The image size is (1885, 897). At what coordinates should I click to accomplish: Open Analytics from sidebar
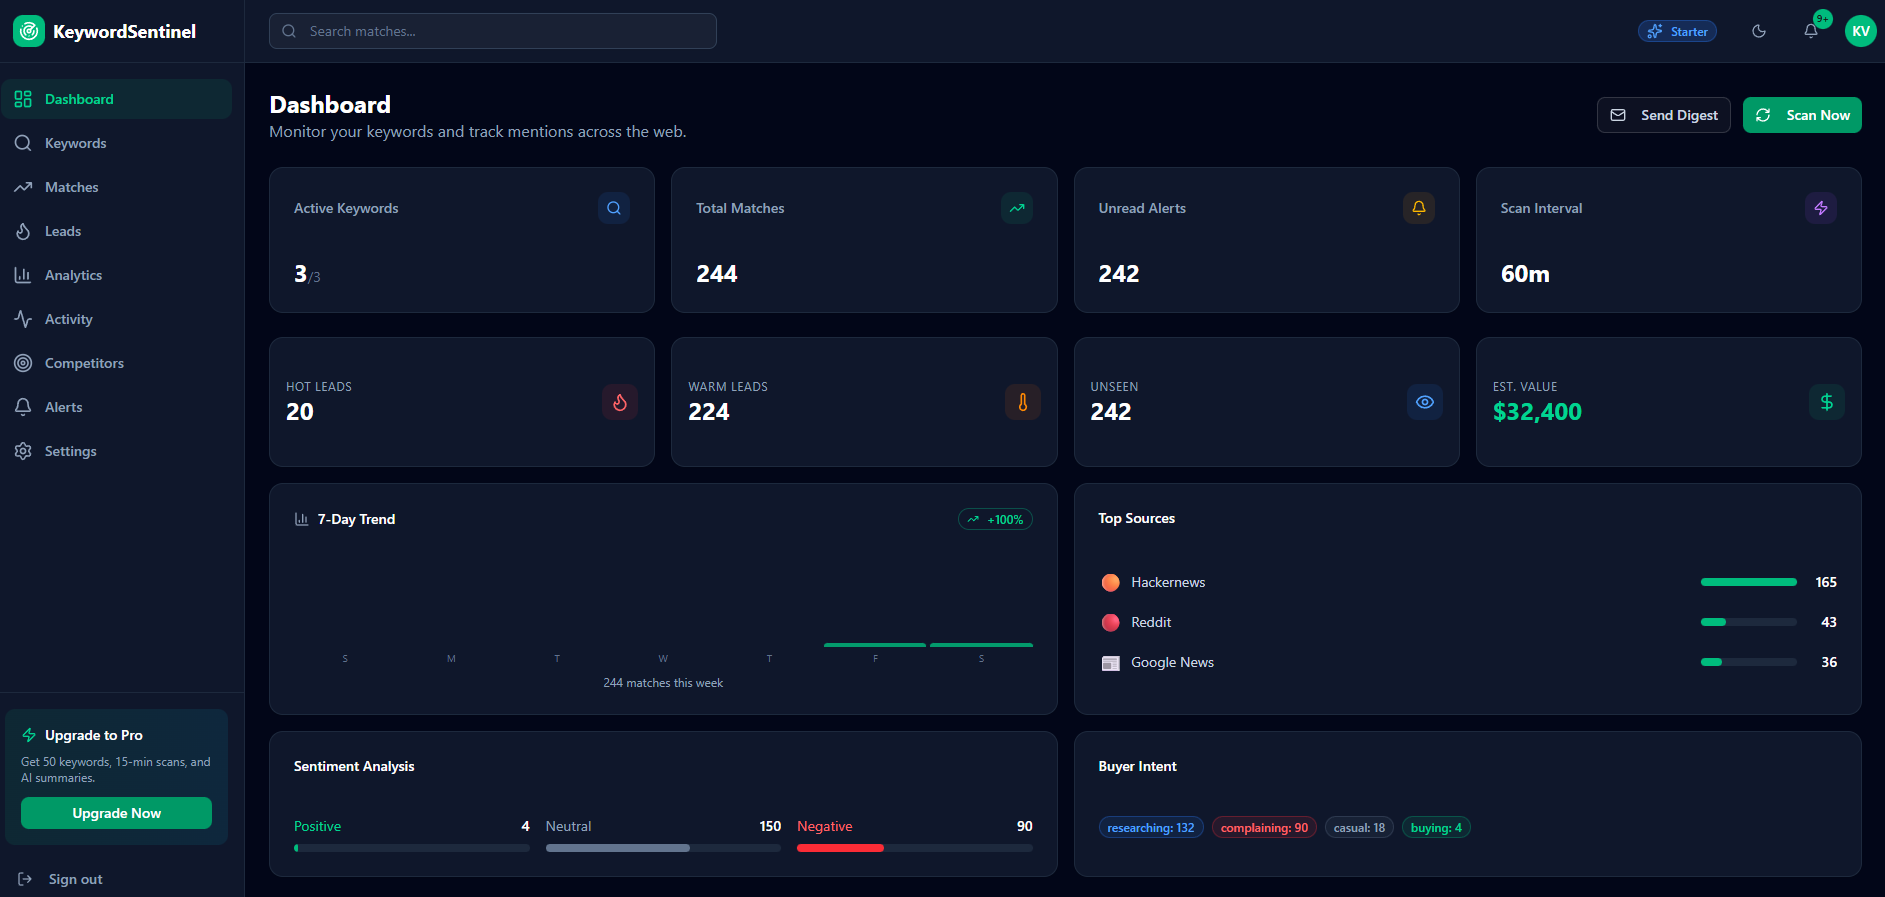(x=116, y=275)
